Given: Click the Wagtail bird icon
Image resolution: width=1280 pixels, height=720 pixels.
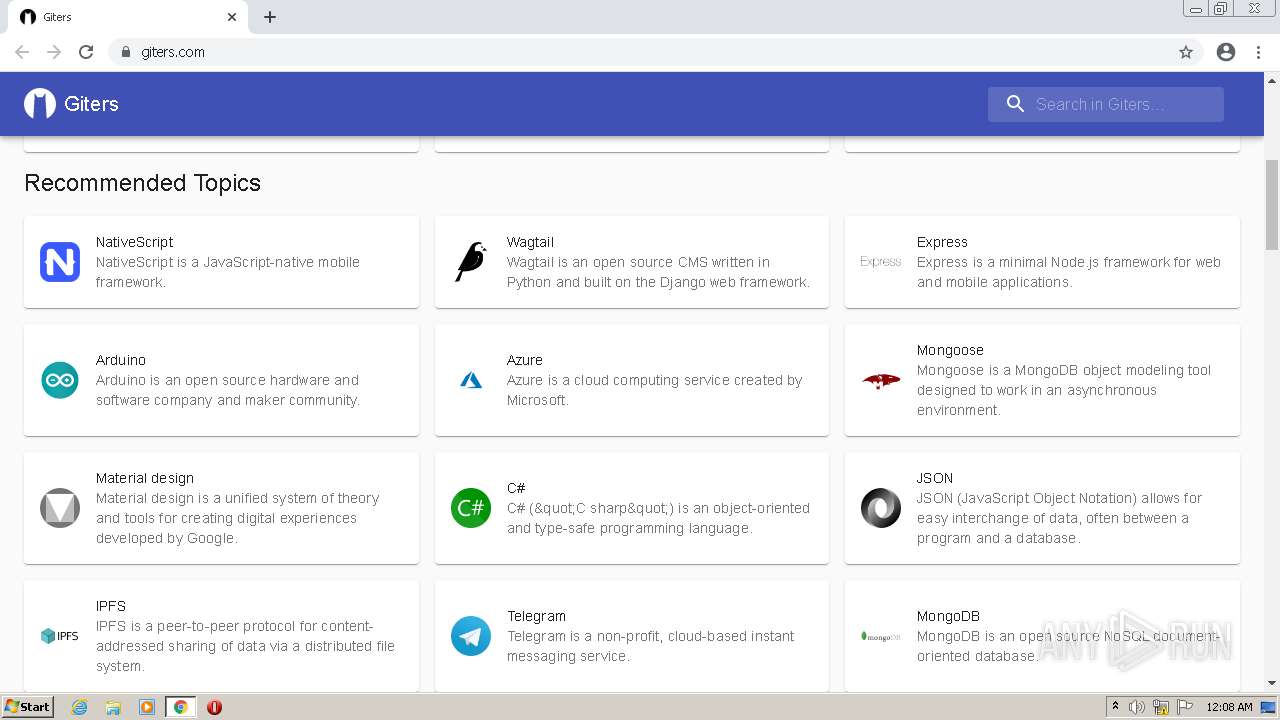Looking at the screenshot, I should (x=471, y=262).
